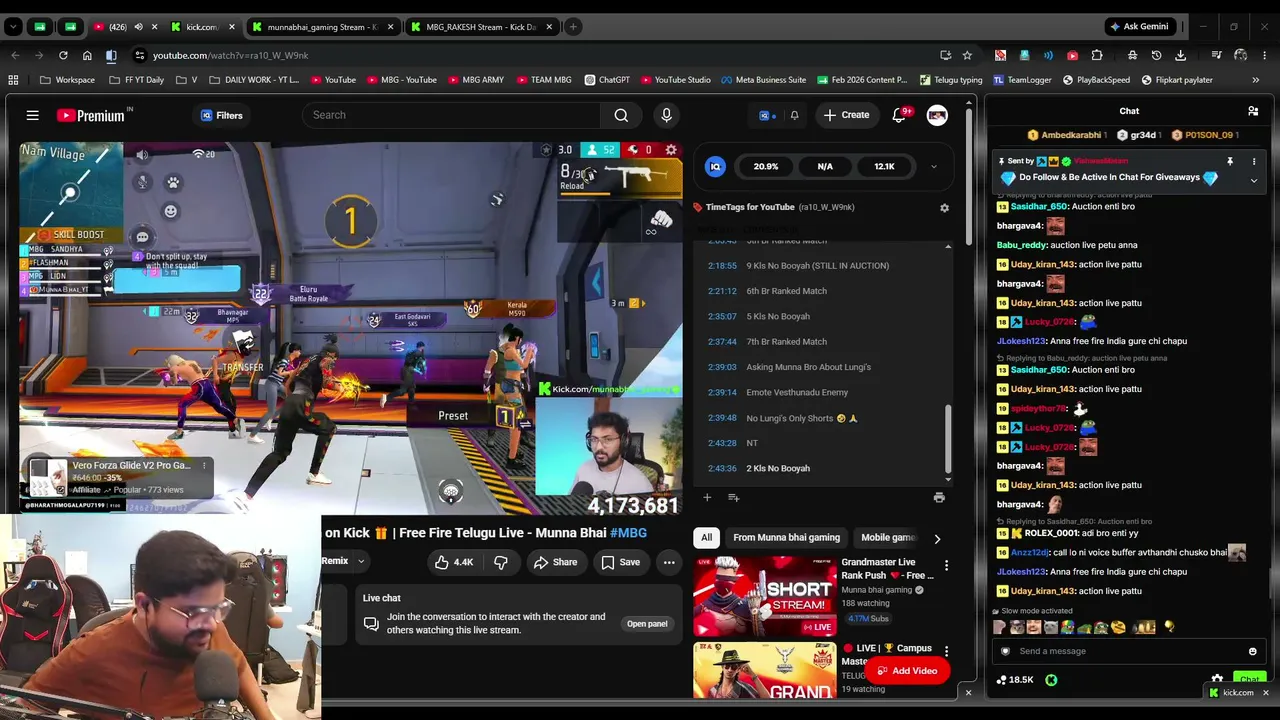Open the YouTube guide hamburger menu
1280x720 pixels.
point(33,115)
